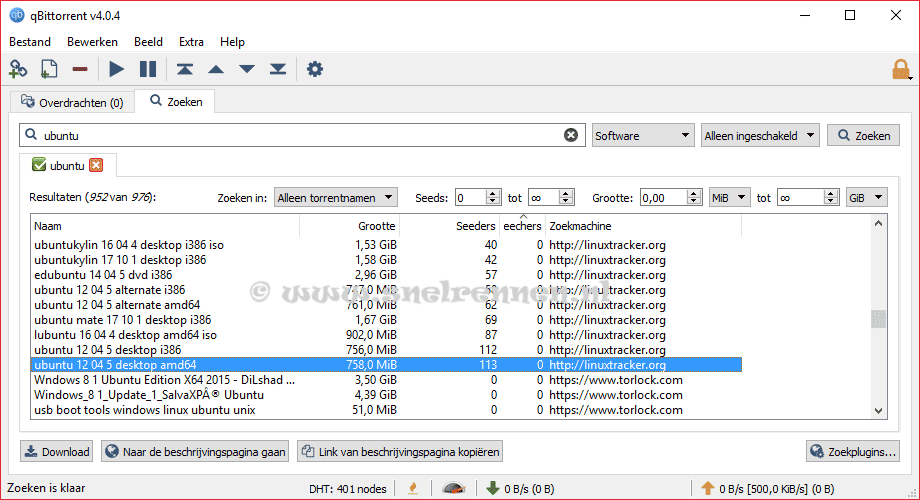Click the search input containing ubuntu
This screenshot has width=920, height=500.
tap(302, 136)
